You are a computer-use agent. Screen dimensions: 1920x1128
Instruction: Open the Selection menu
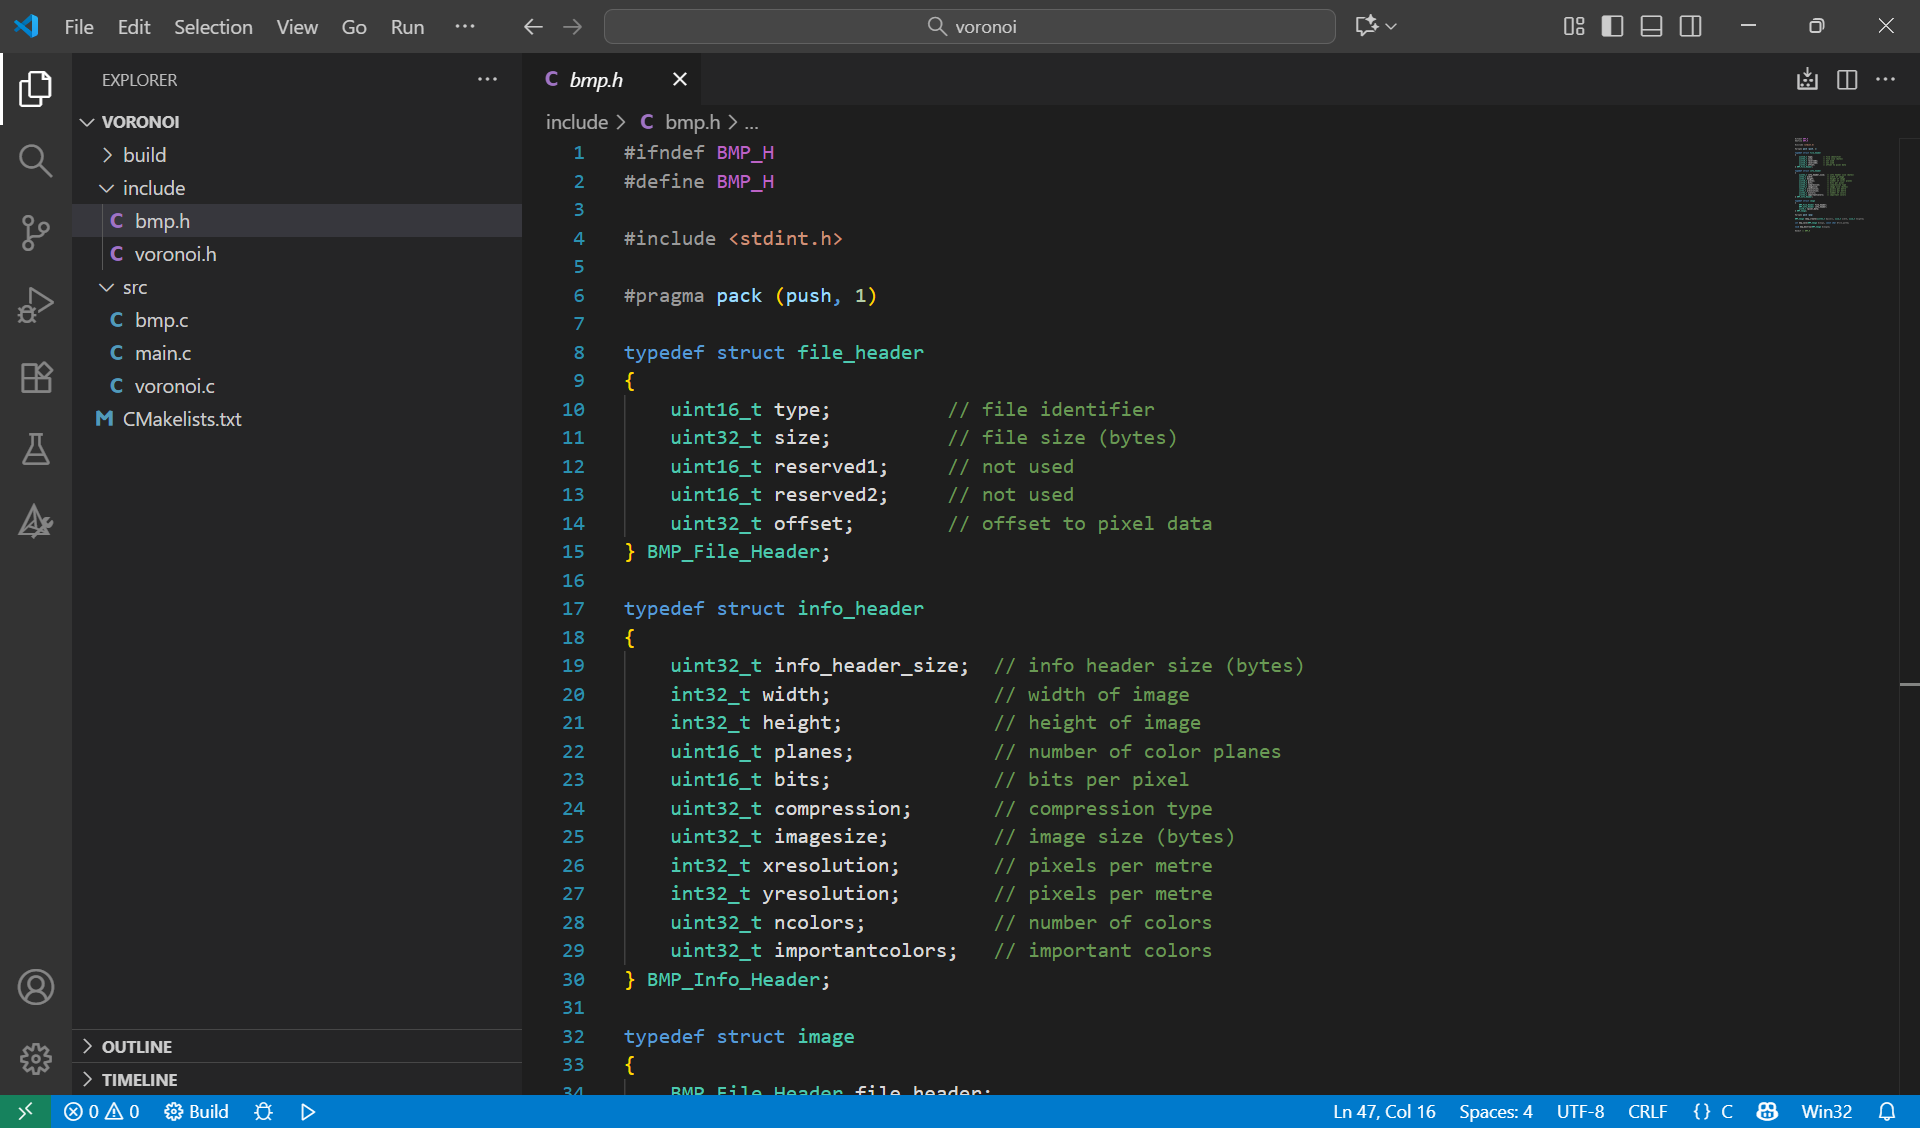click(x=213, y=26)
